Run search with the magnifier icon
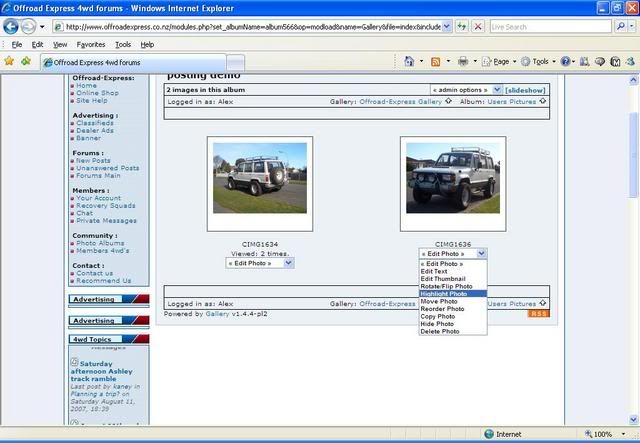640x443 pixels. point(620,27)
